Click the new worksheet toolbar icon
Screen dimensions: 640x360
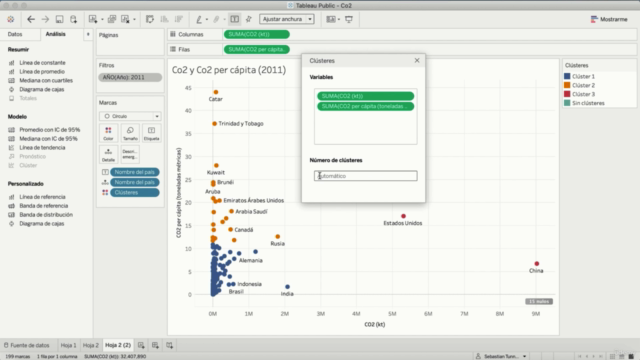tap(93, 19)
